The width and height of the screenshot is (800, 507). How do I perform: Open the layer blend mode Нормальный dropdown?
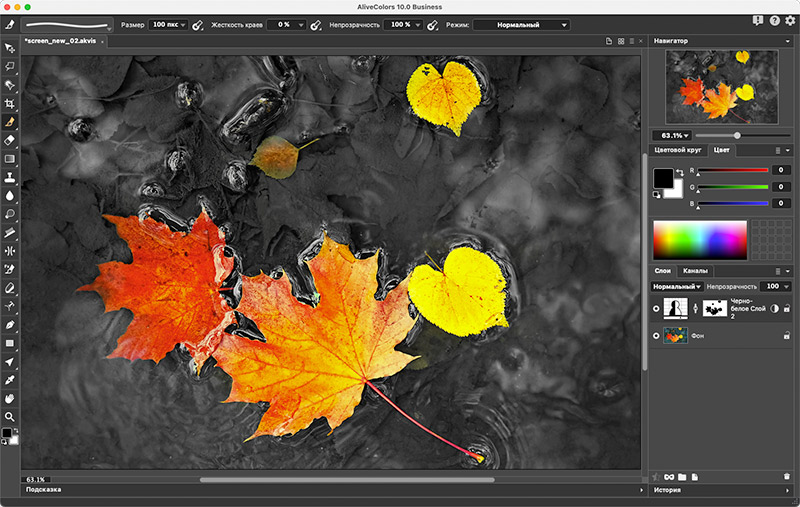pos(675,287)
